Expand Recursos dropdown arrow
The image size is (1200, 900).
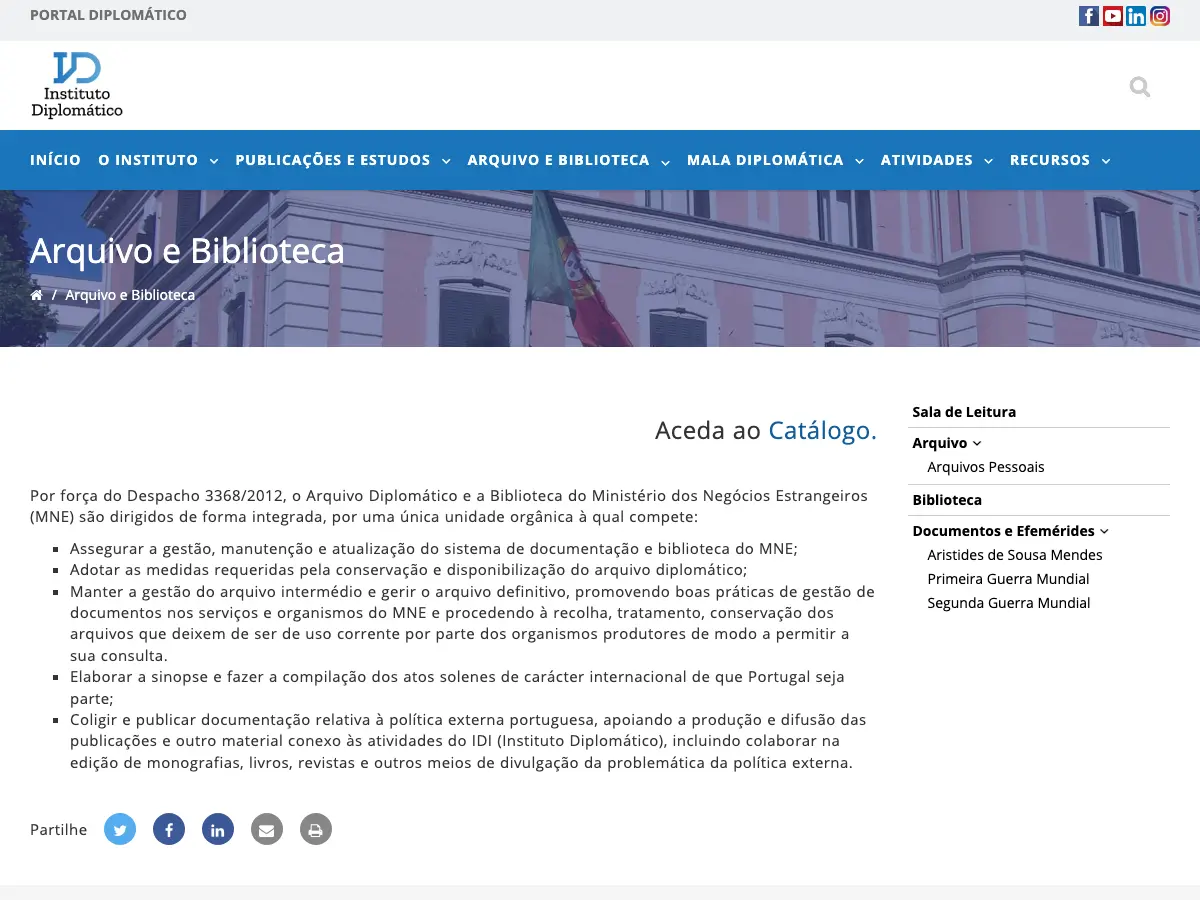point(1105,161)
